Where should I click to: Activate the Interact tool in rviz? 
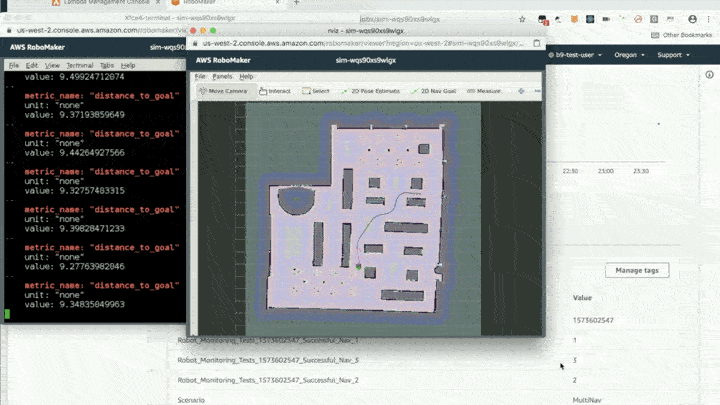coord(275,91)
